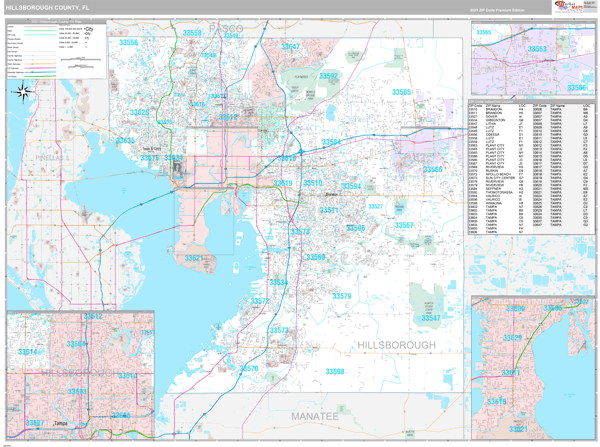
Task: Select ZIP code 33596 on the map
Action: (x=356, y=228)
